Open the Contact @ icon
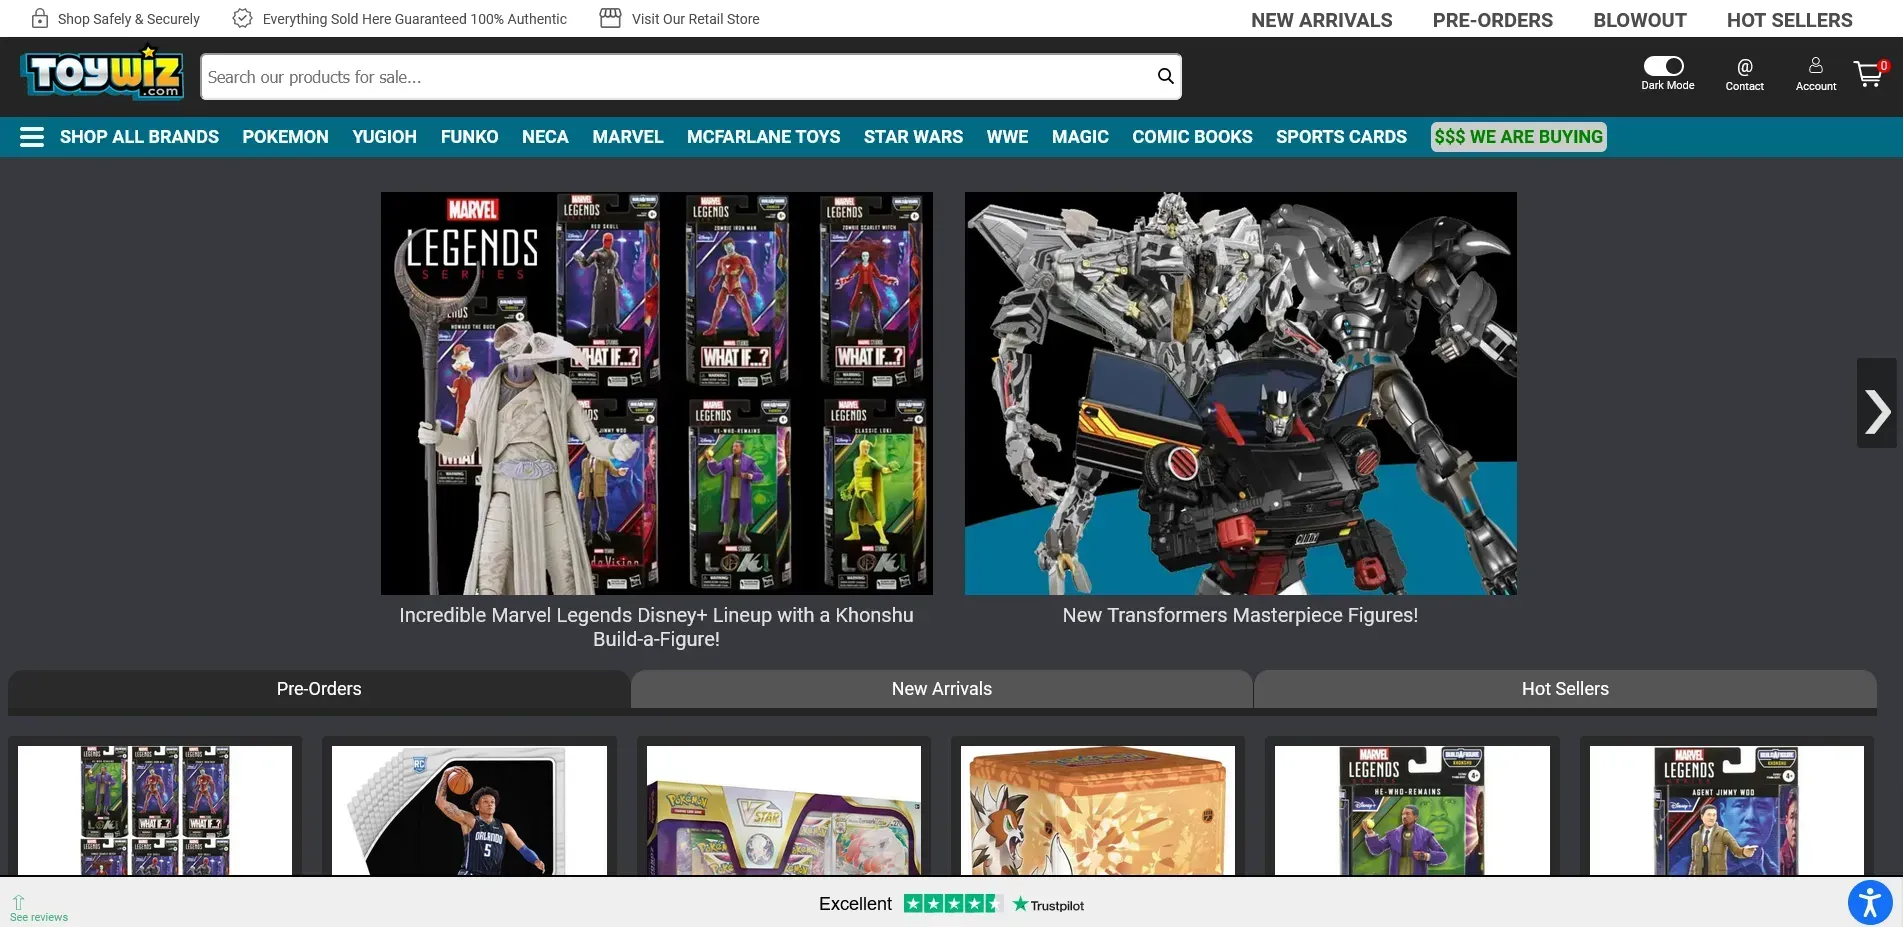The width and height of the screenshot is (1903, 927). (1744, 67)
